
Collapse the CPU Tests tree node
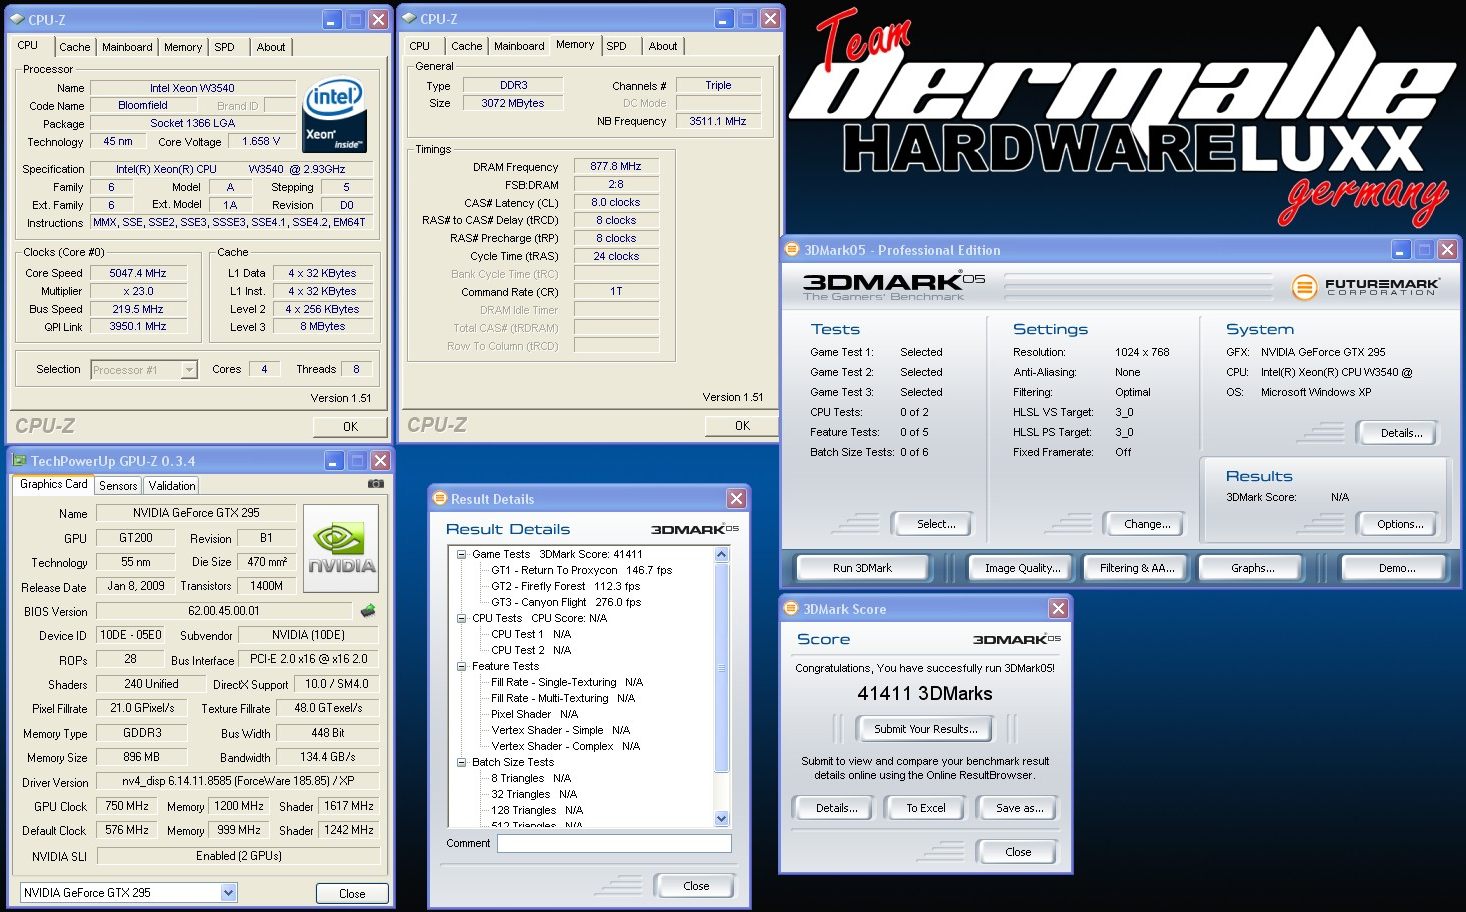[x=462, y=618]
